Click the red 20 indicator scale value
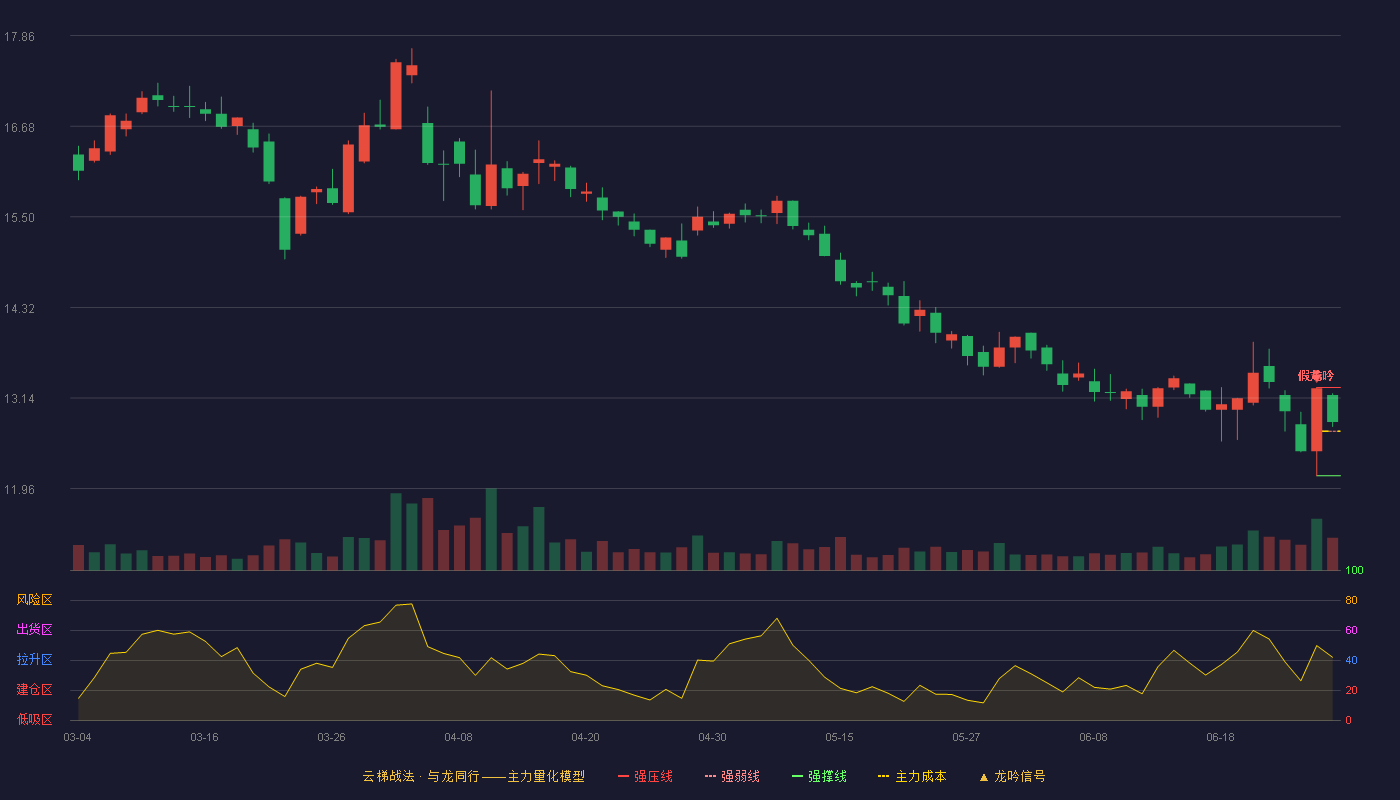The height and width of the screenshot is (800, 1400). (x=1351, y=690)
